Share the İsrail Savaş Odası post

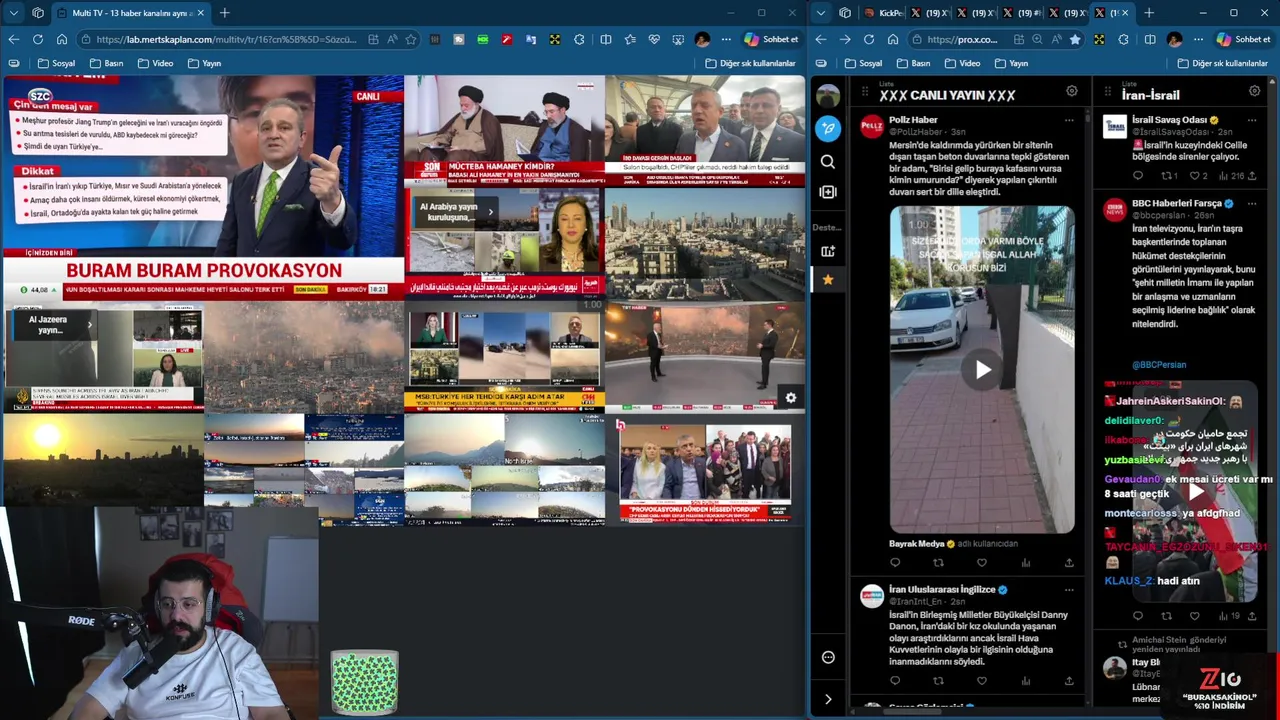click(1251, 176)
